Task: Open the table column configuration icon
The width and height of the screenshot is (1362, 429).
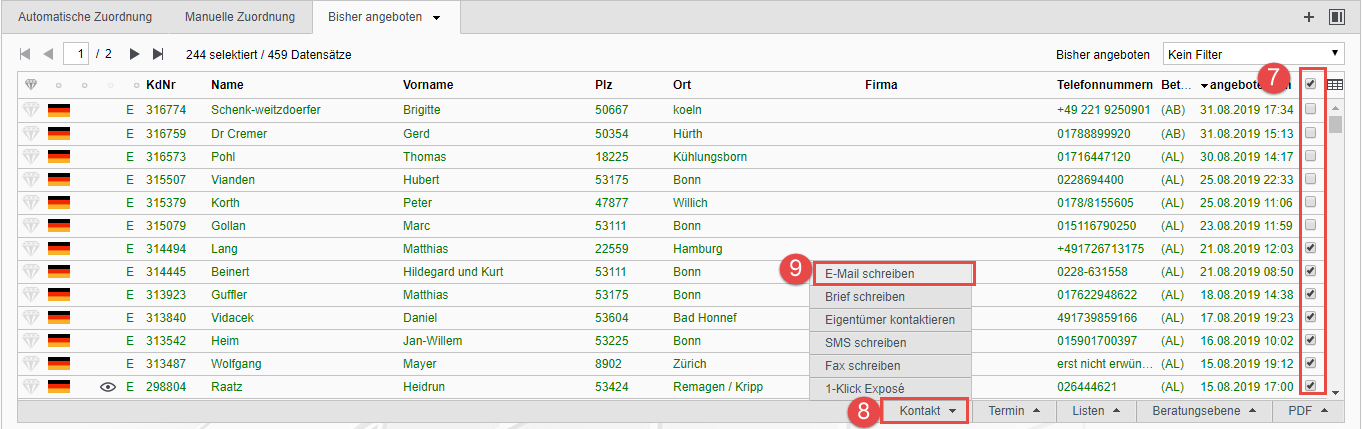Action: [1335, 85]
